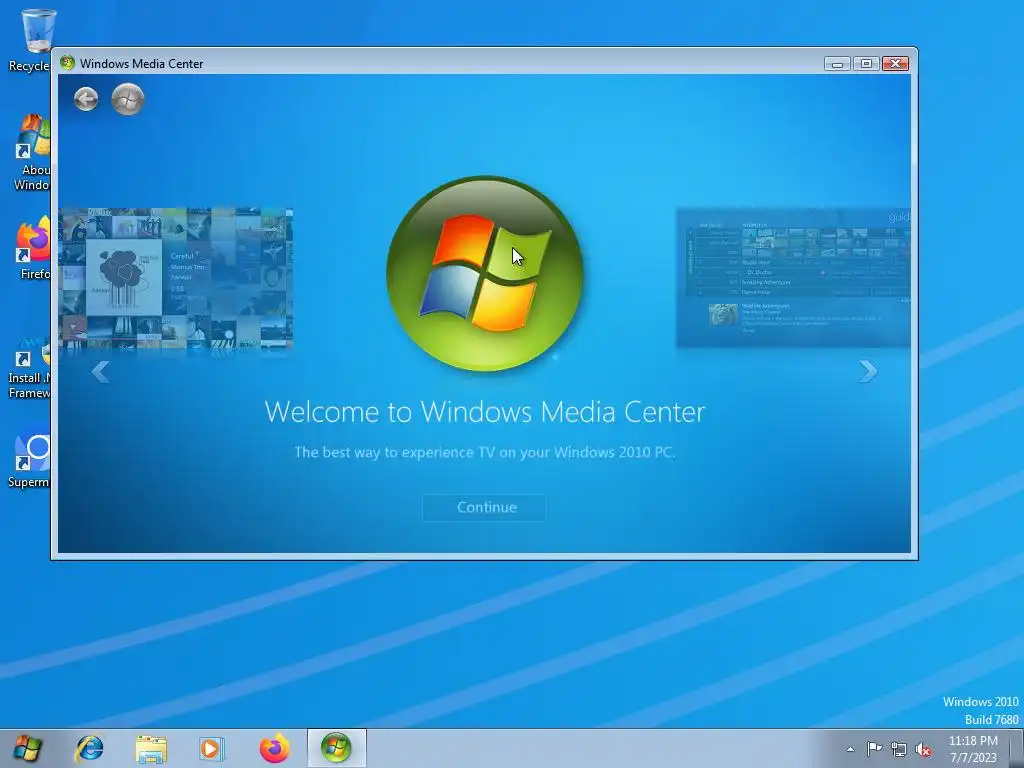Open the network status tray icon
The height and width of the screenshot is (768, 1024).
tap(899, 749)
